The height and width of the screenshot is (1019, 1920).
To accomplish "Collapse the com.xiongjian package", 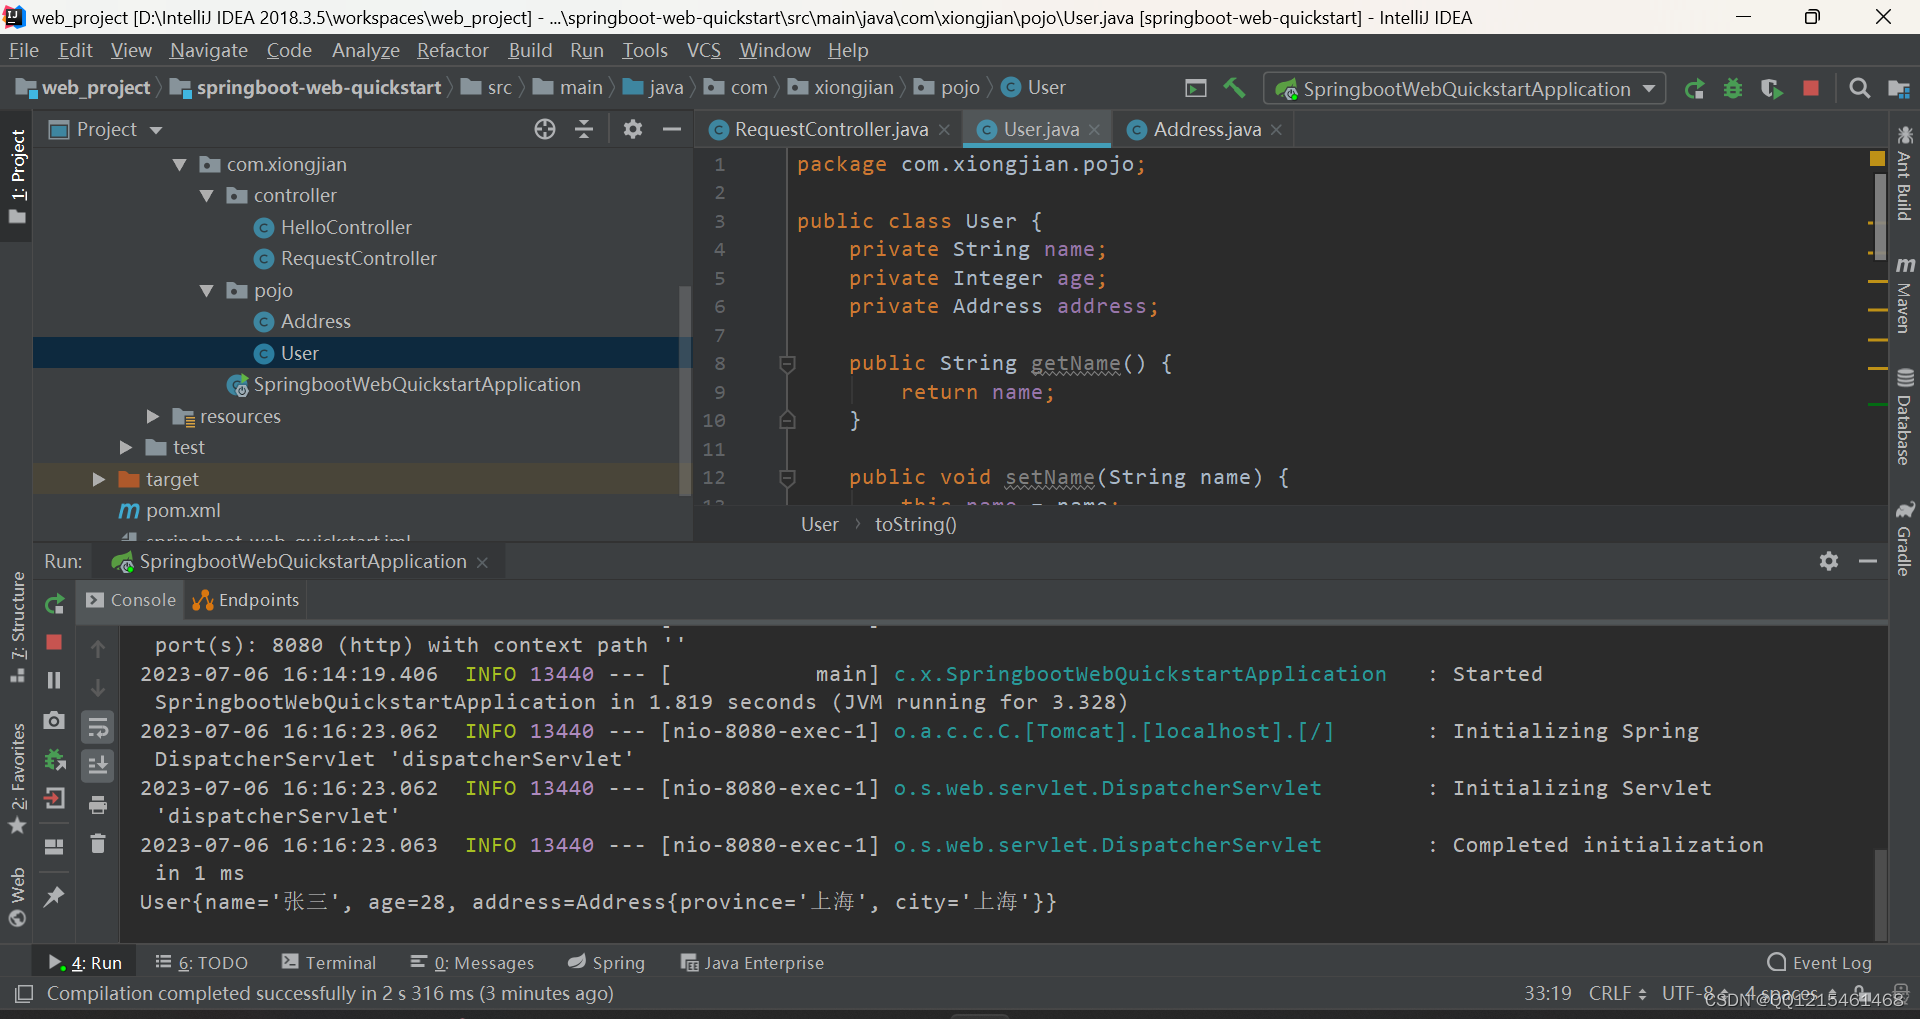I will coord(180,165).
